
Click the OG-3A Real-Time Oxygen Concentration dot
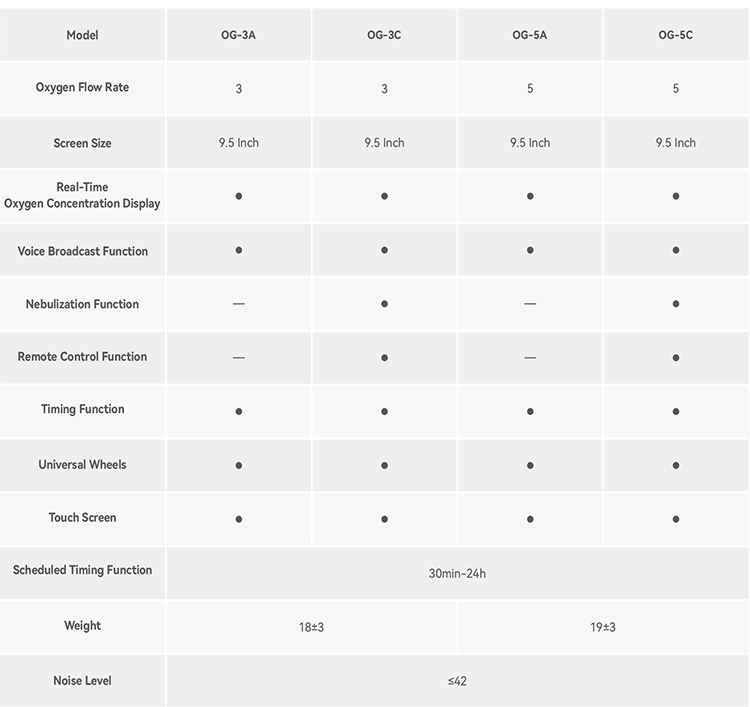[x=239, y=196]
